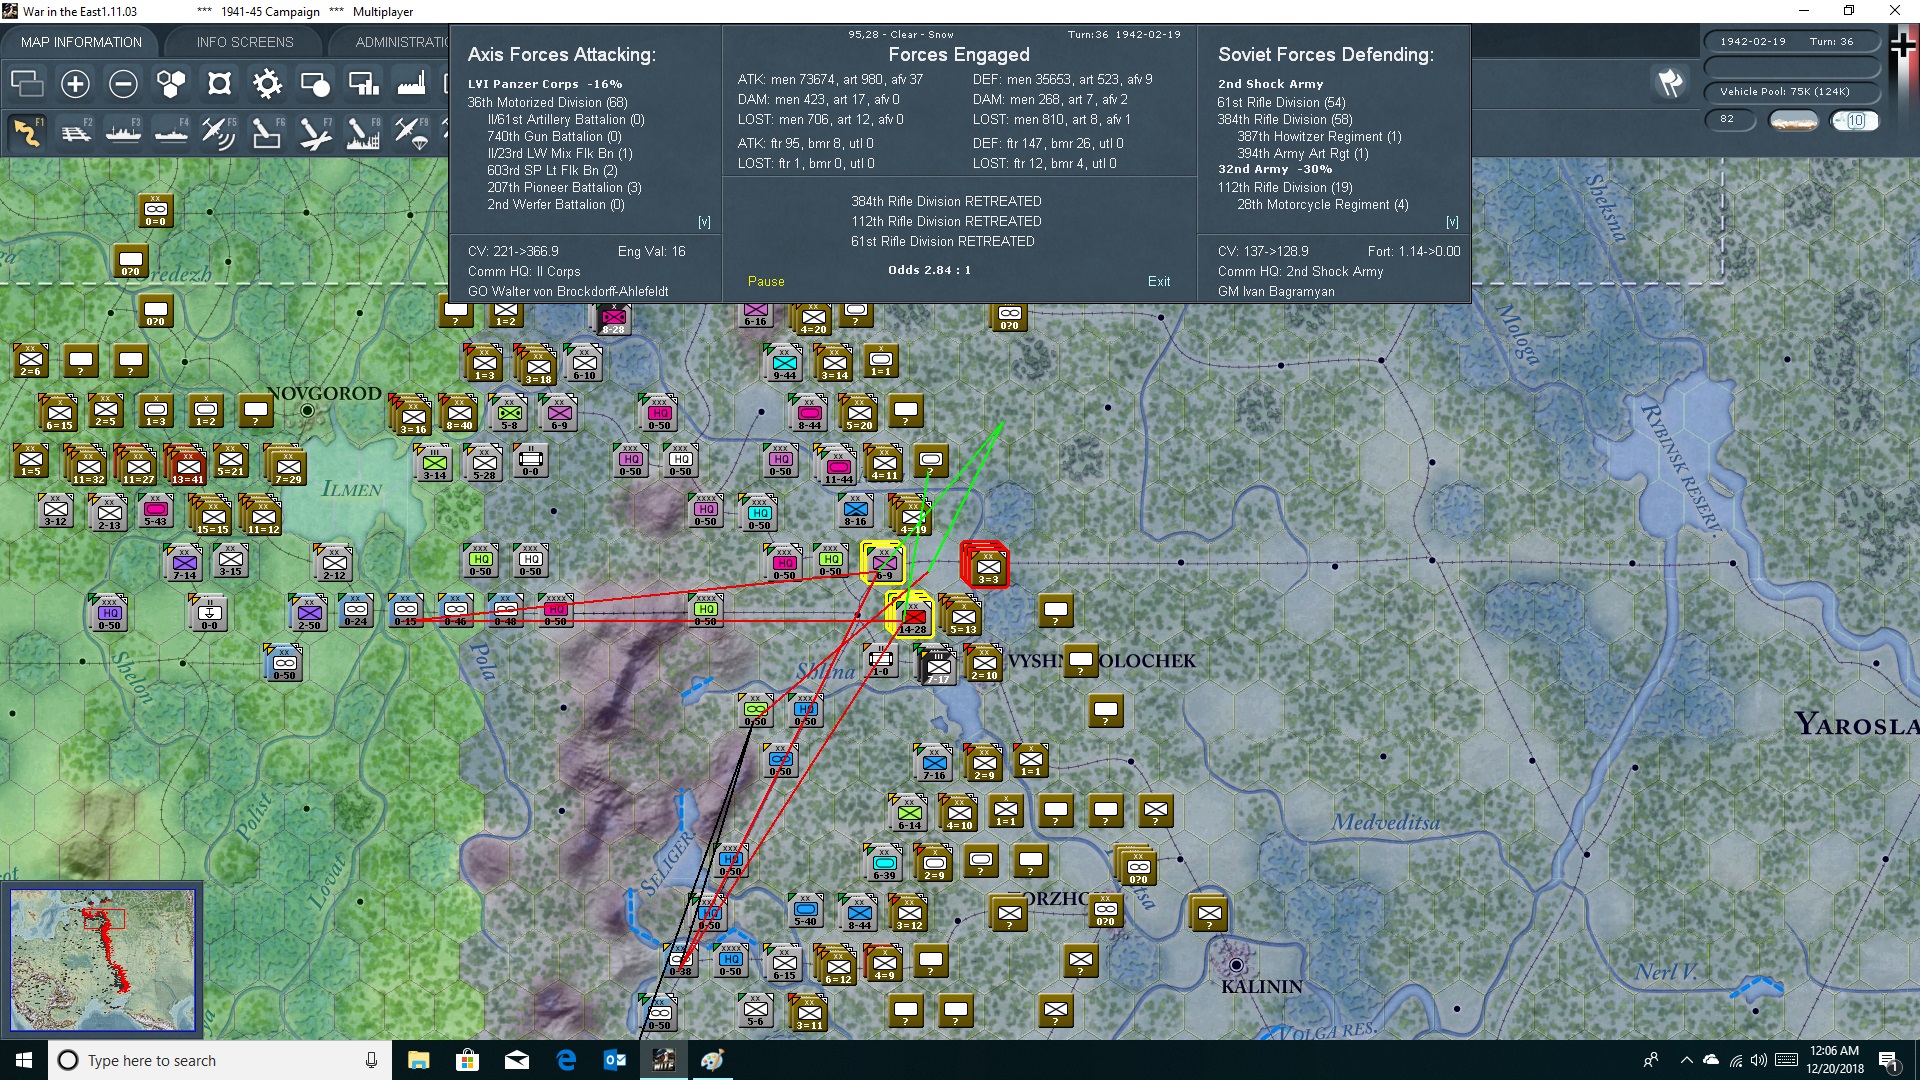Select the F6 bomb unit mode

point(267,132)
